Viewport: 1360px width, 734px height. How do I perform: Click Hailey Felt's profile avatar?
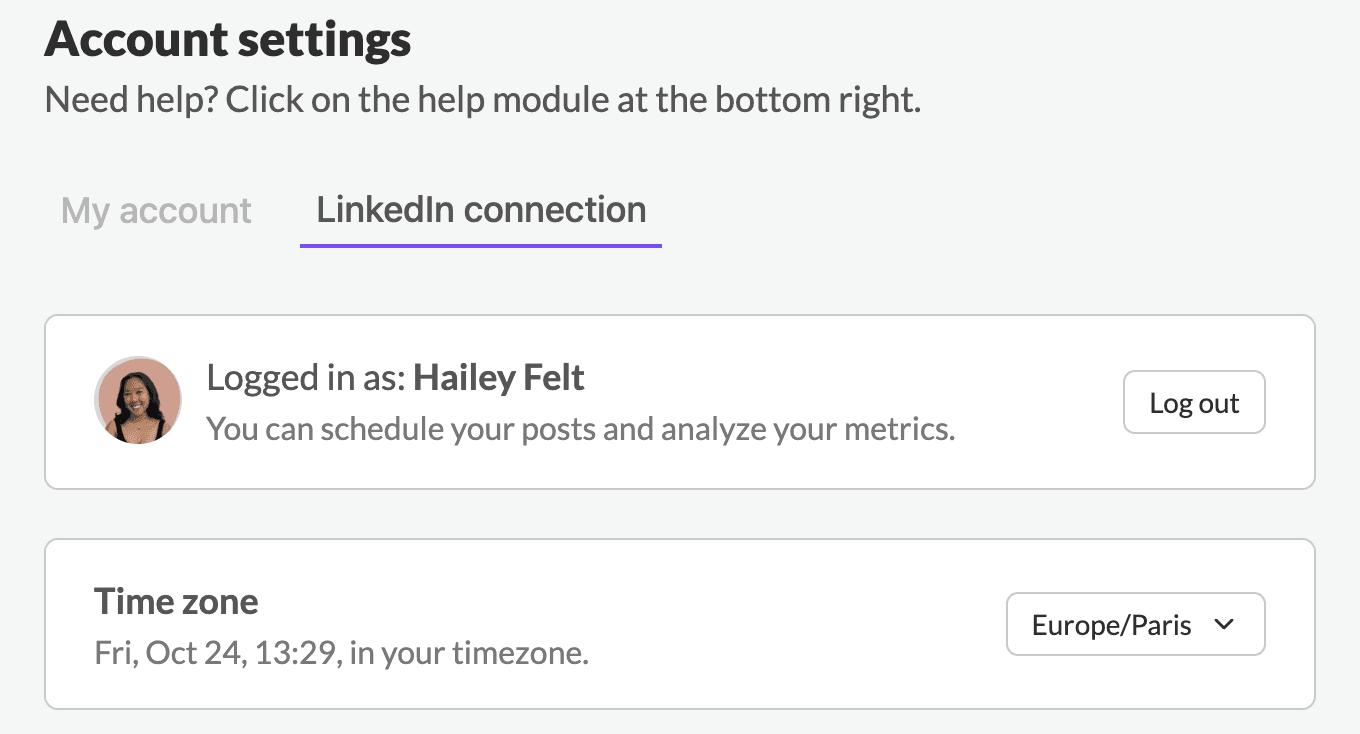(x=138, y=400)
